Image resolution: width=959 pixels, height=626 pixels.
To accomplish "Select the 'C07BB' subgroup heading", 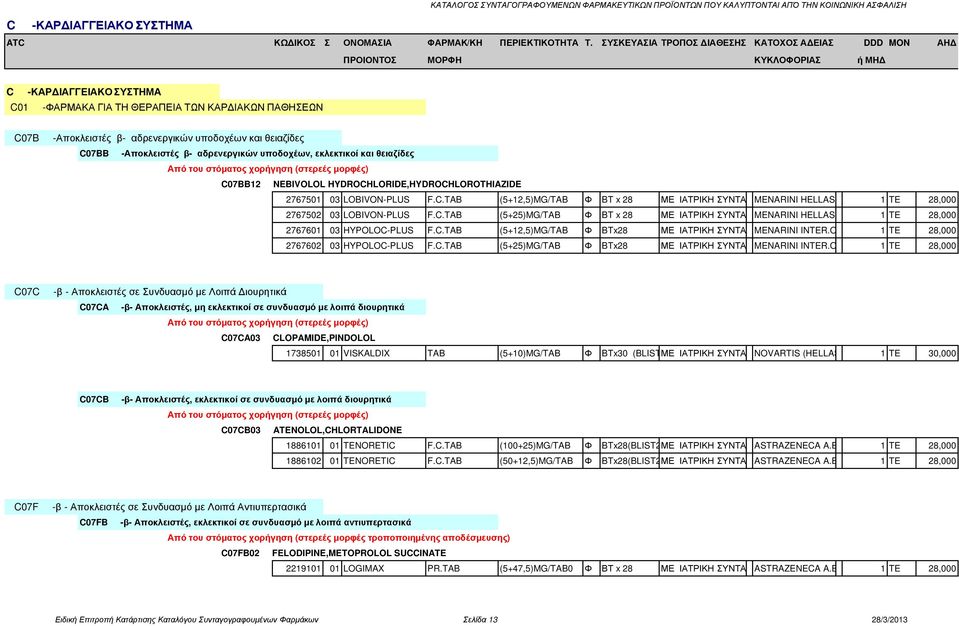I will click(288, 153).
